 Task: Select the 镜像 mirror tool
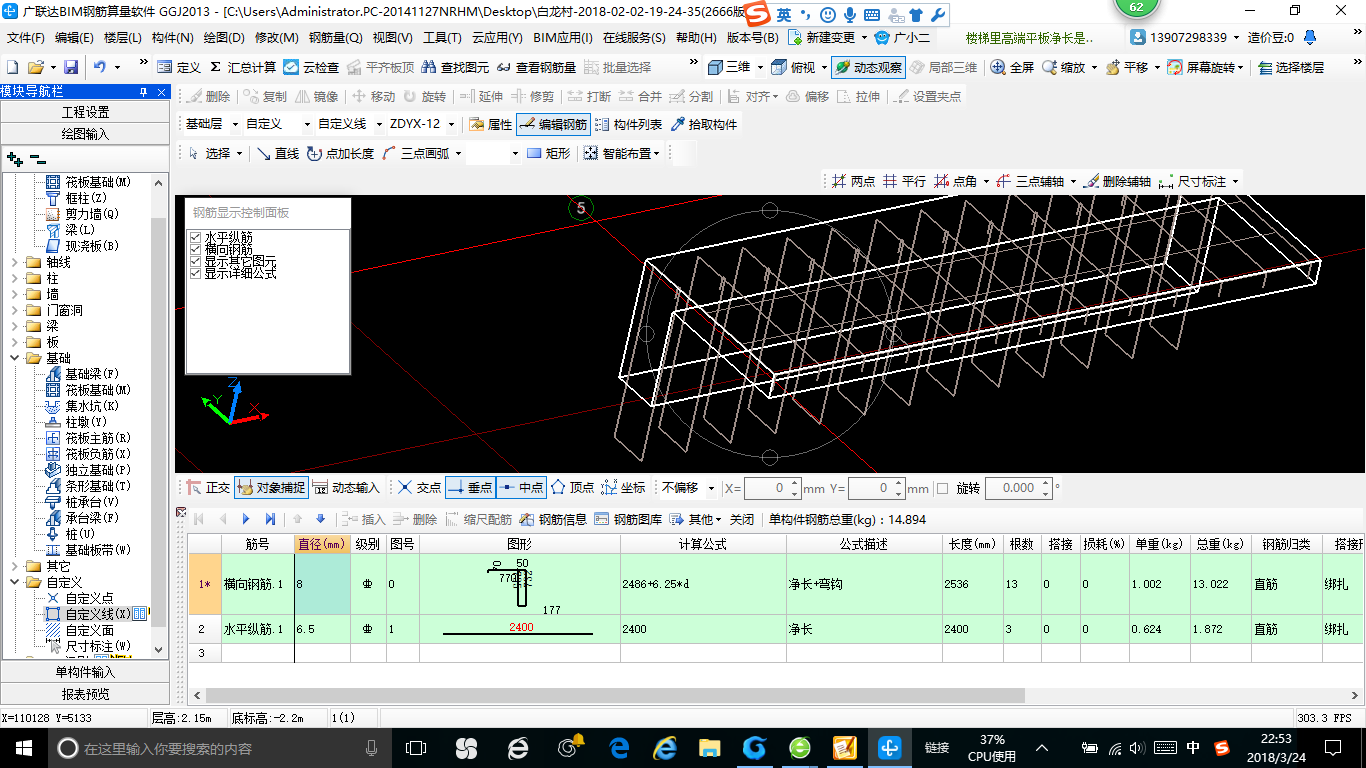coord(316,97)
